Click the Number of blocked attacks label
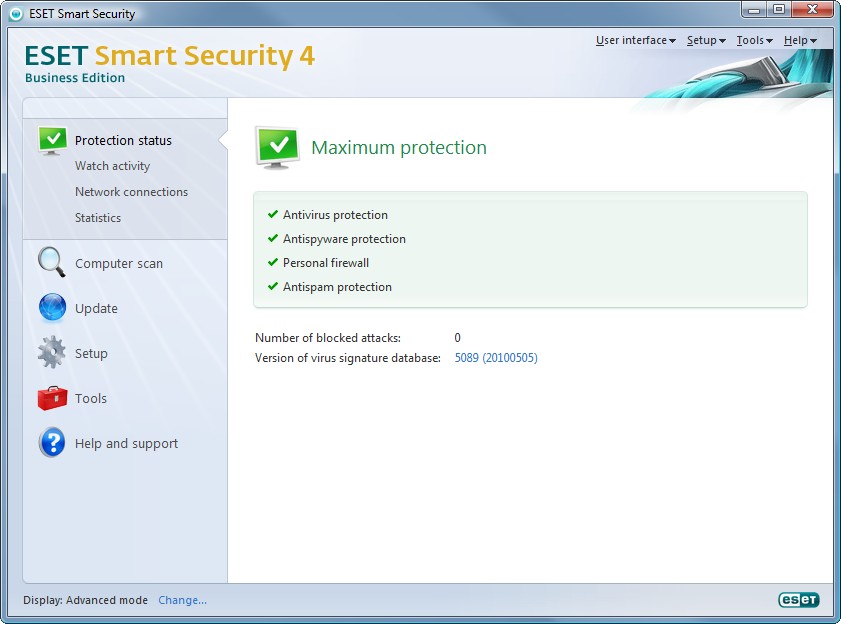841x624 pixels. [x=328, y=338]
